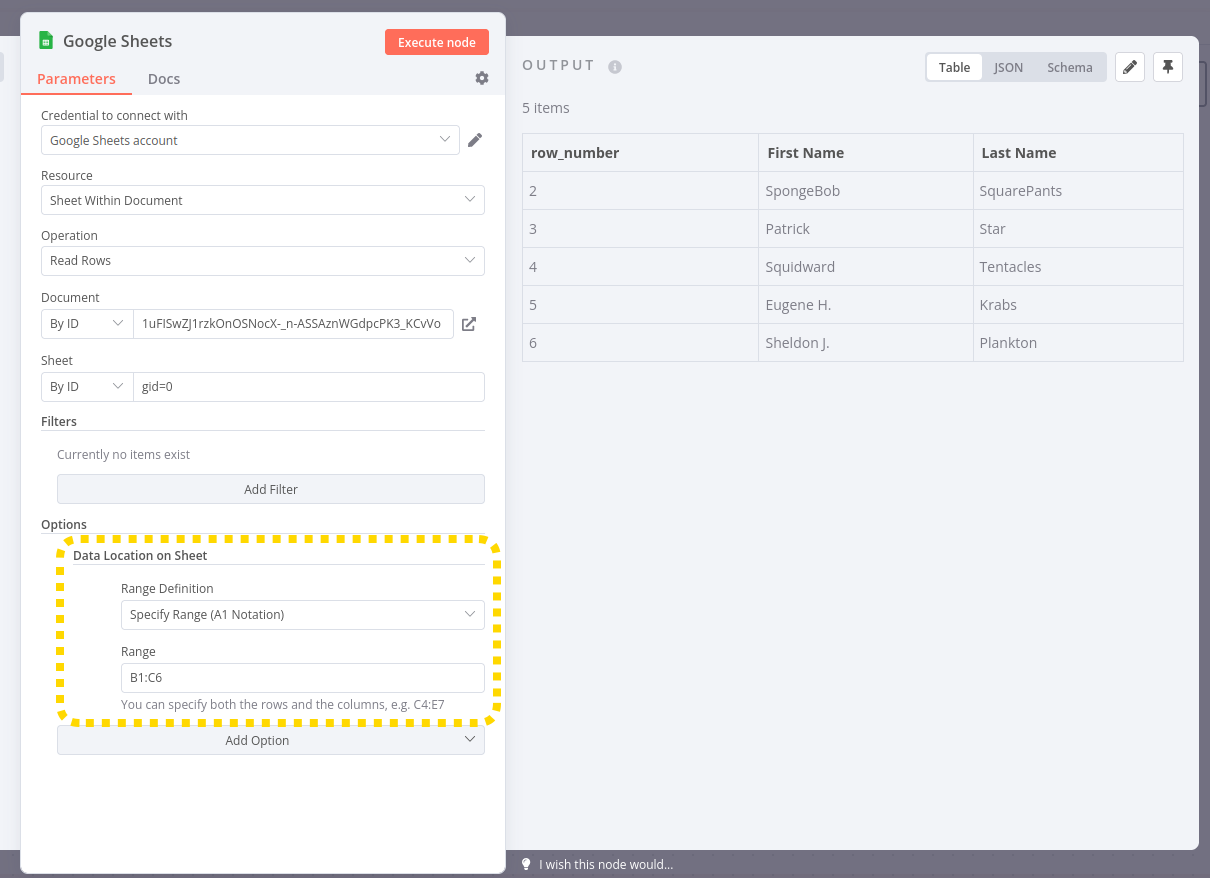The image size is (1210, 878).
Task: Open the Add Option dropdown
Action: coord(271,740)
